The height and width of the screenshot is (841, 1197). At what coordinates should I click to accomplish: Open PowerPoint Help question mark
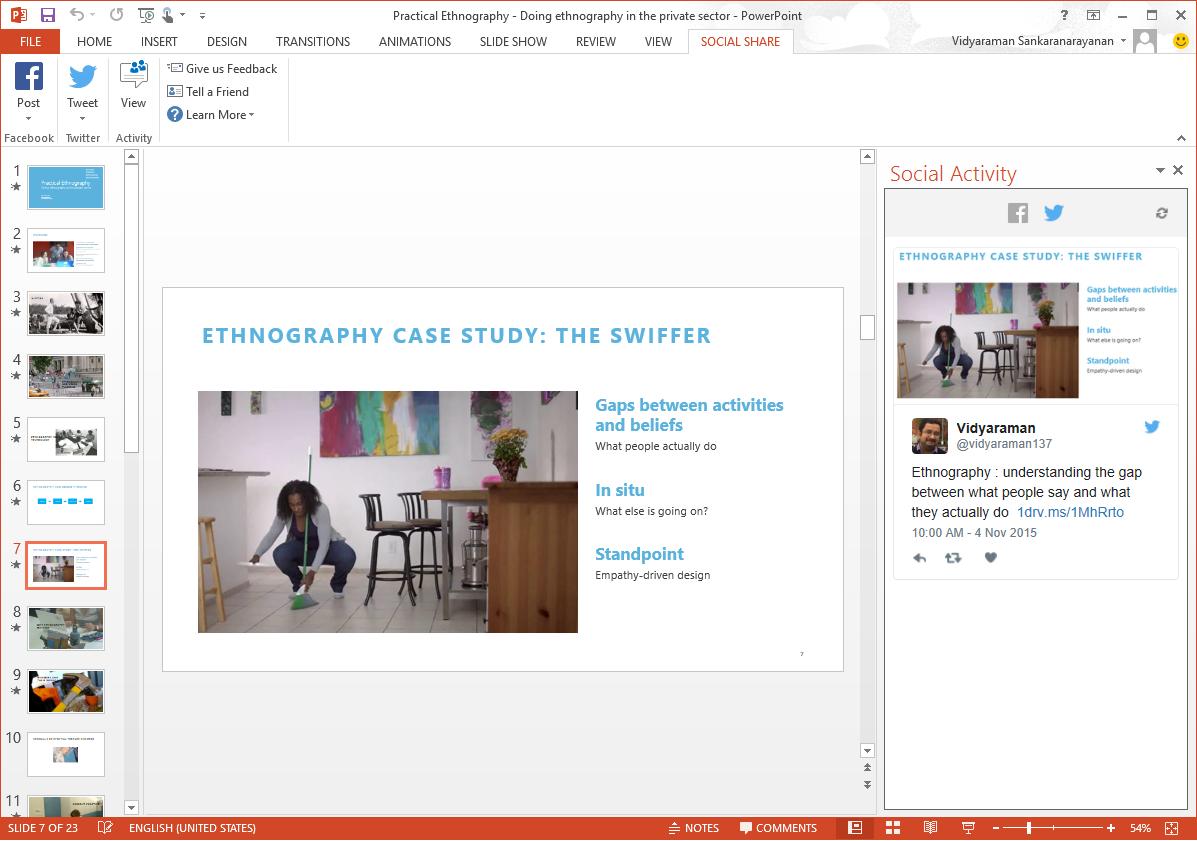(x=1064, y=15)
